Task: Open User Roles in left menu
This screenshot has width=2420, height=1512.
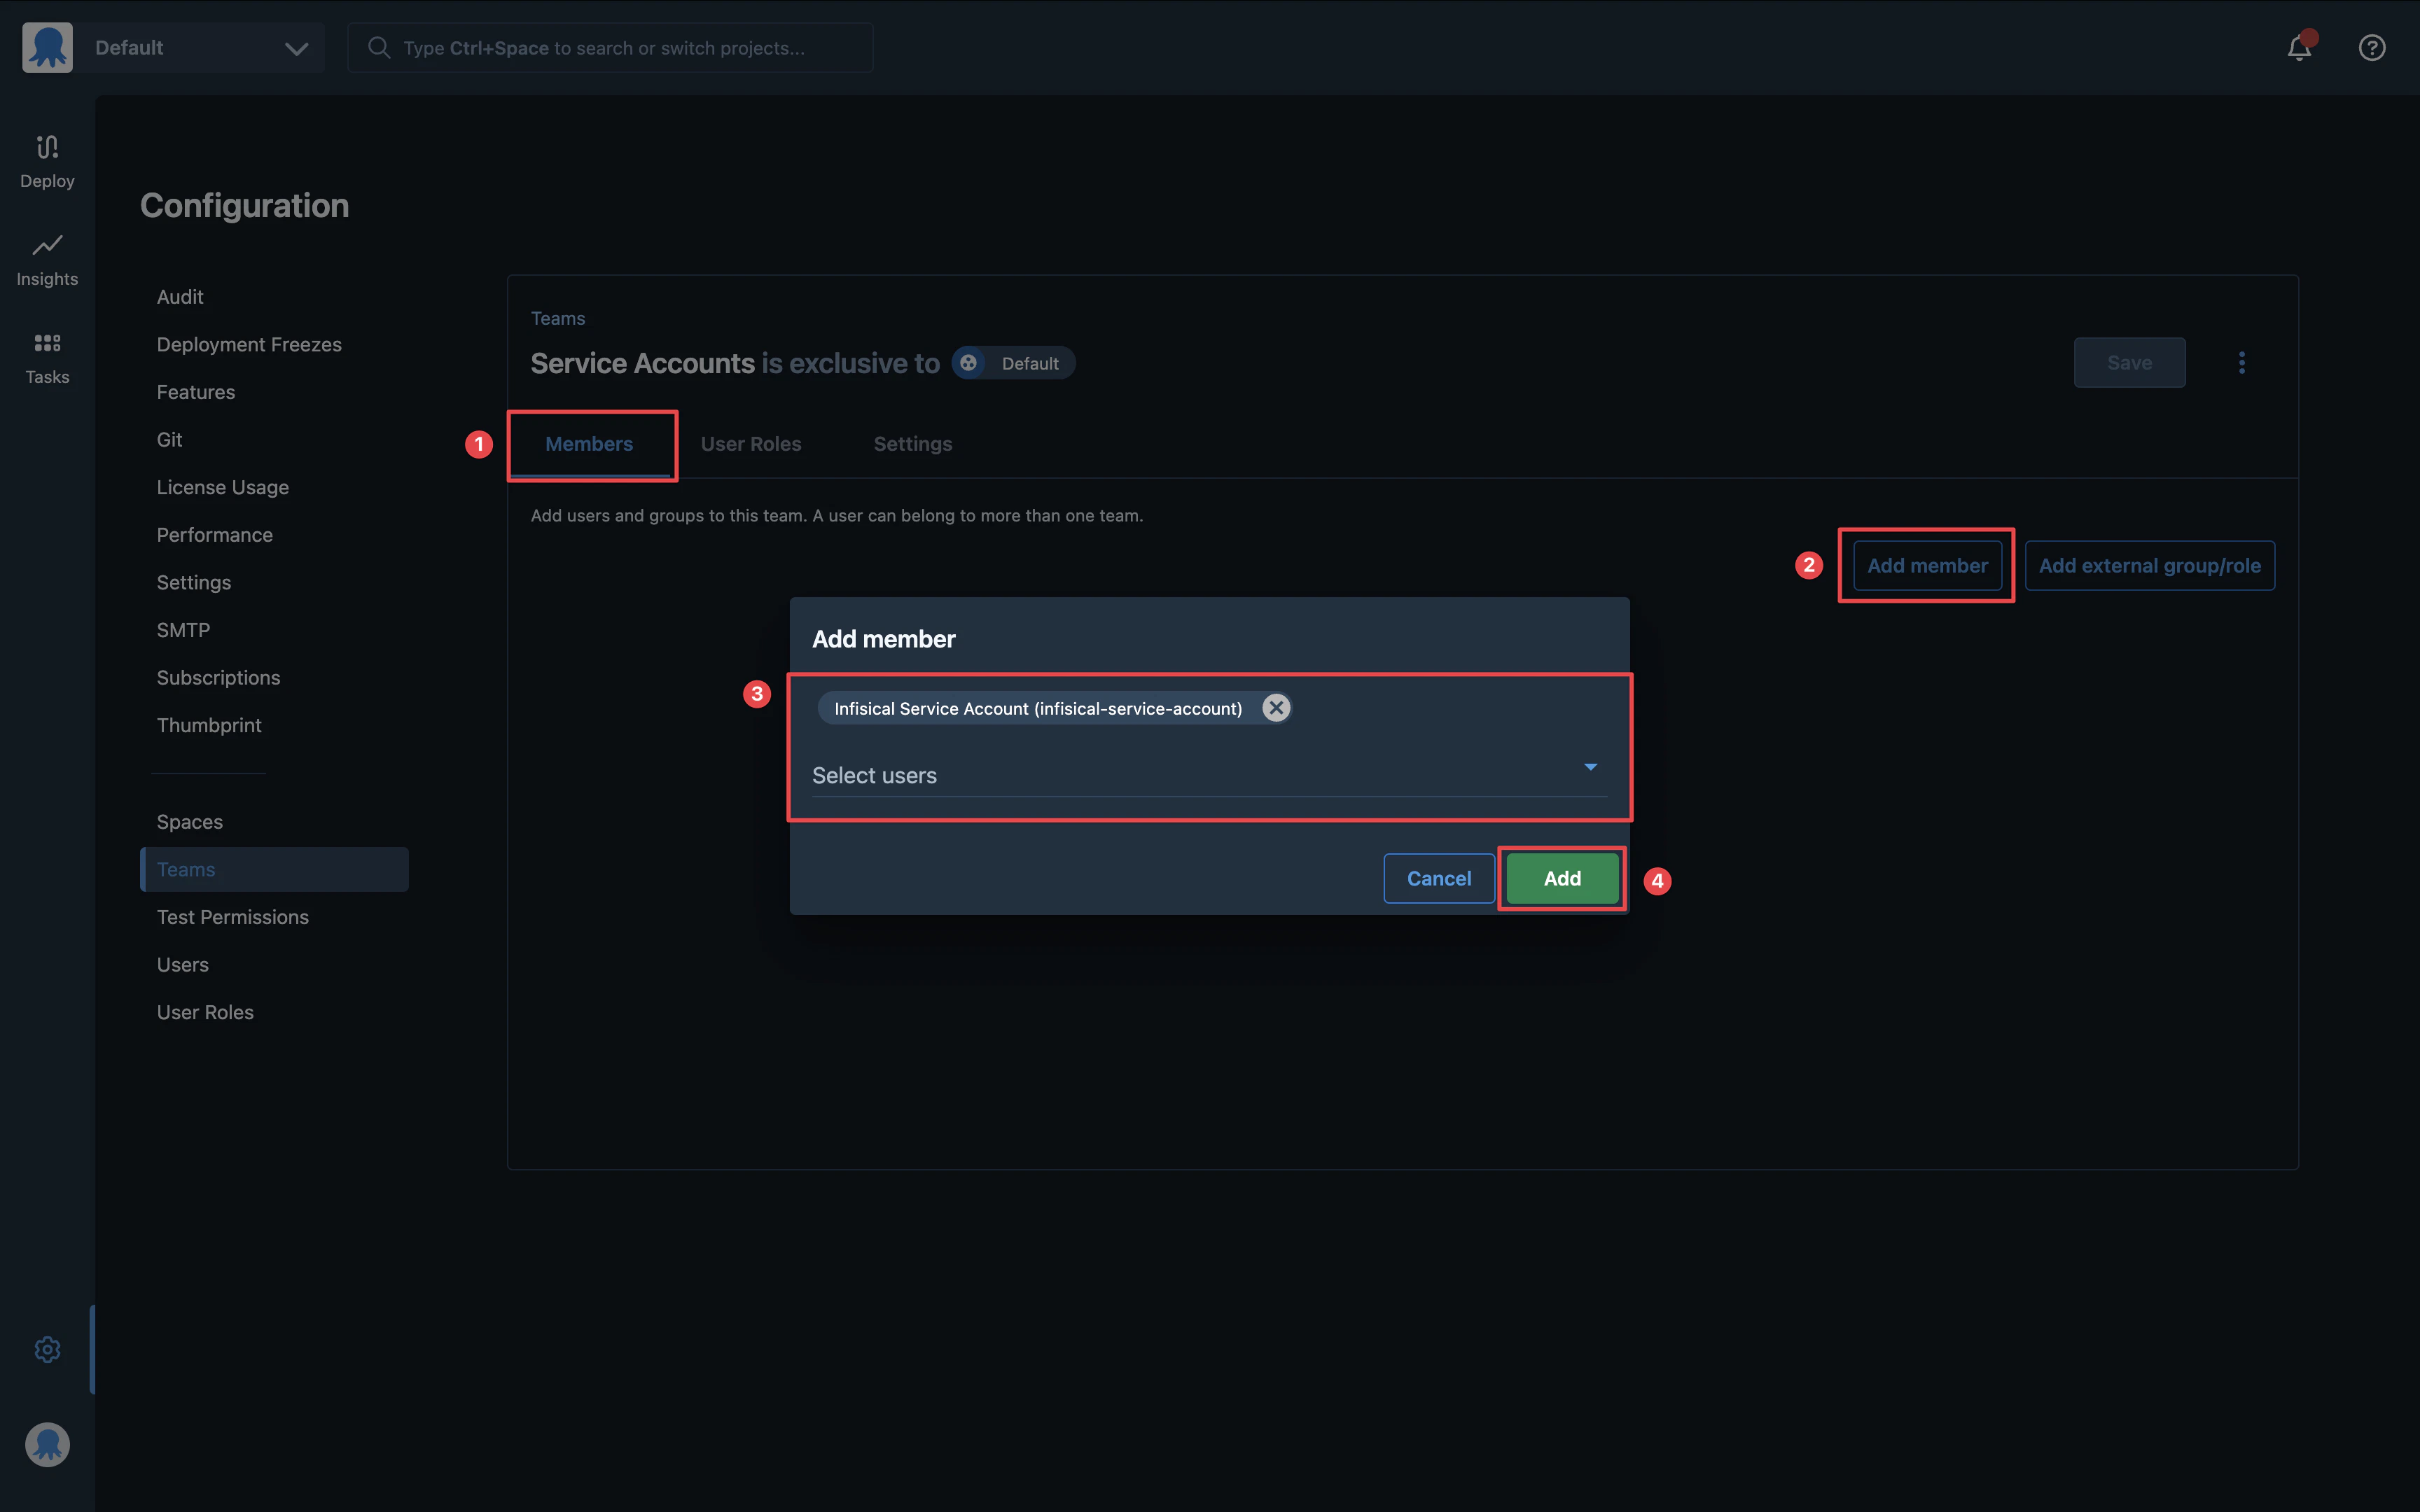Action: click(205, 1012)
